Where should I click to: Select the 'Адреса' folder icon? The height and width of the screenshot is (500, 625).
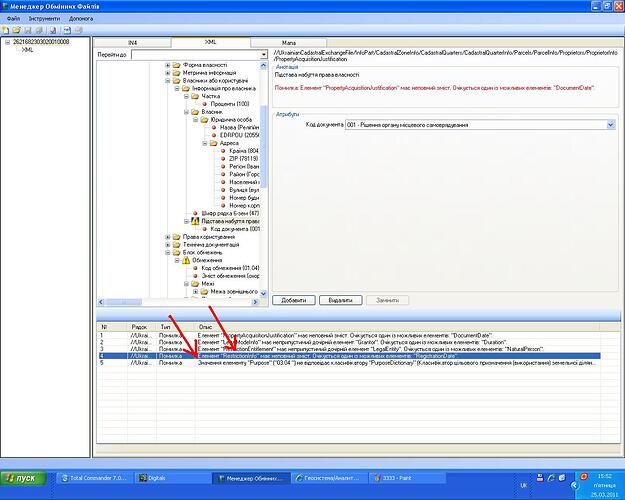tap(214, 143)
